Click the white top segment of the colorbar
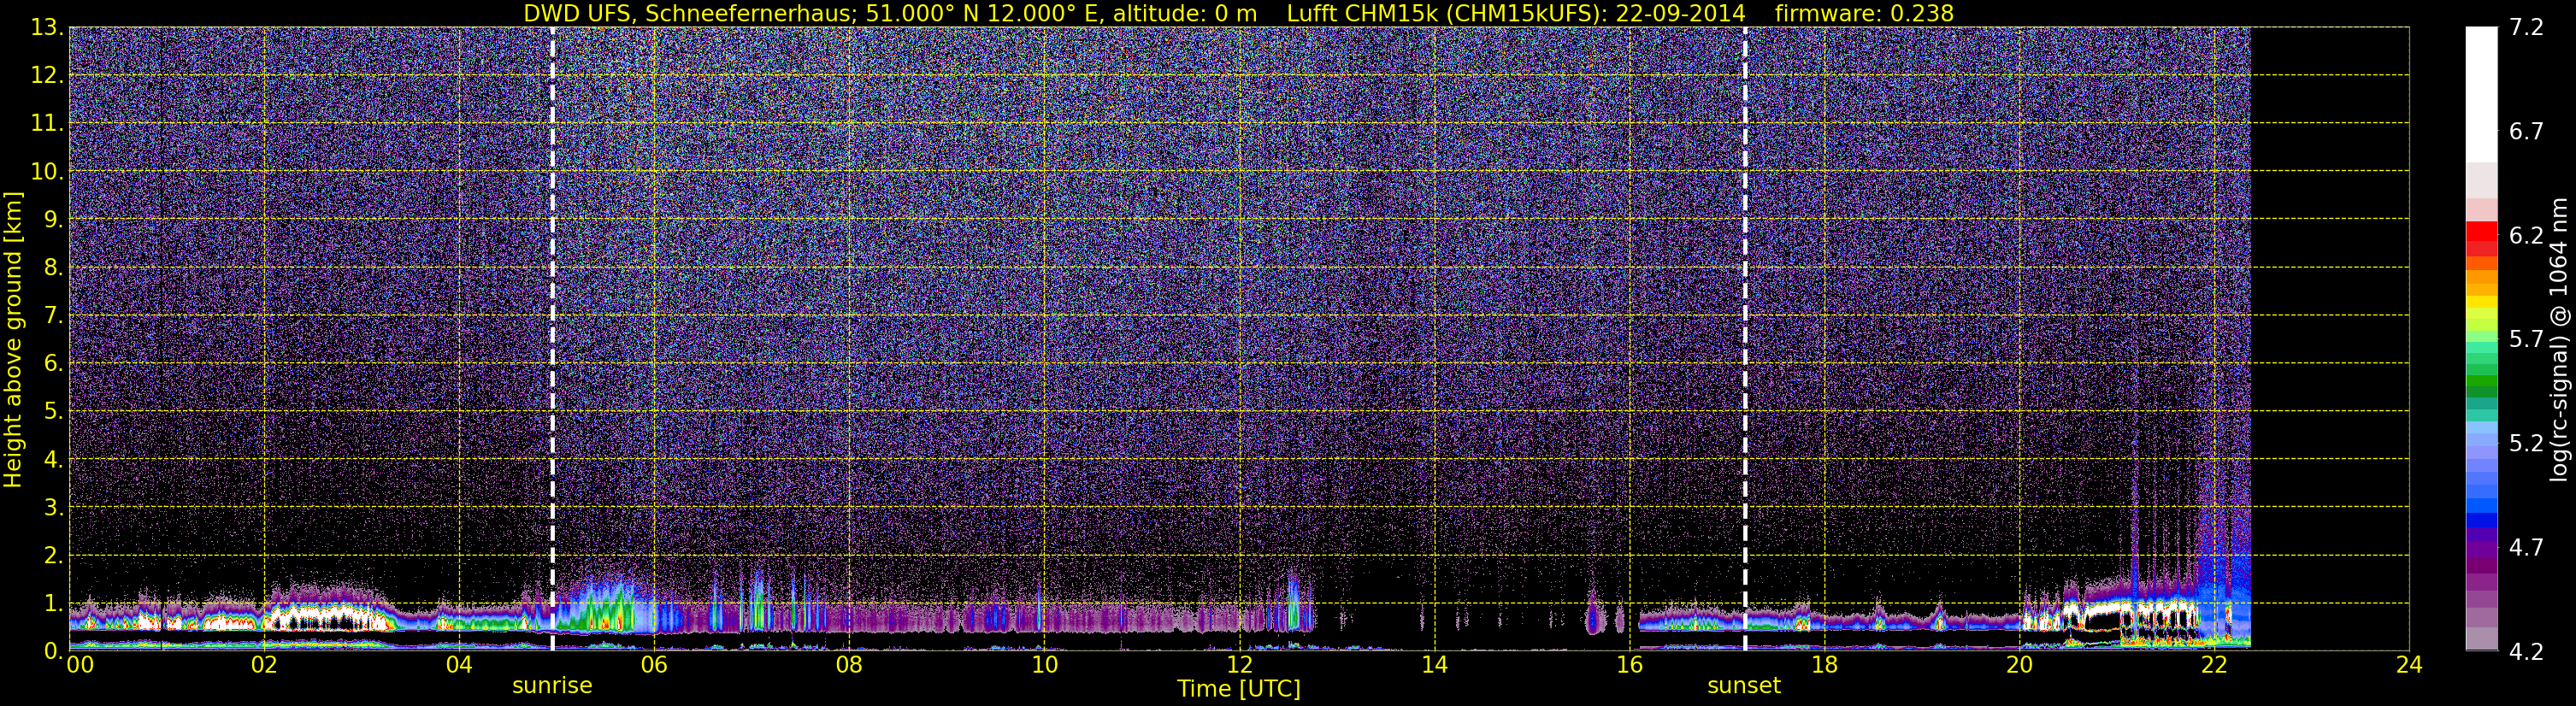 (2481, 94)
